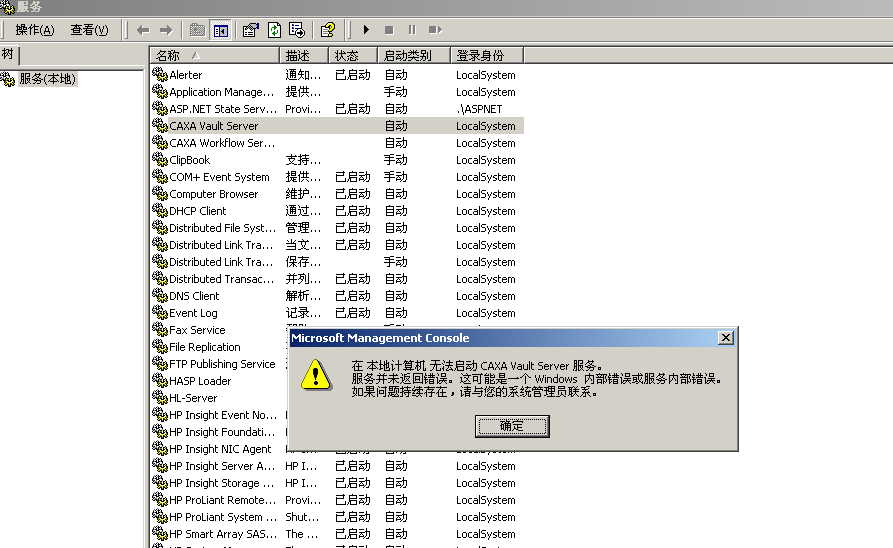The height and width of the screenshot is (548, 893).
Task: Sort by the 描述 column header
Action: point(304,55)
